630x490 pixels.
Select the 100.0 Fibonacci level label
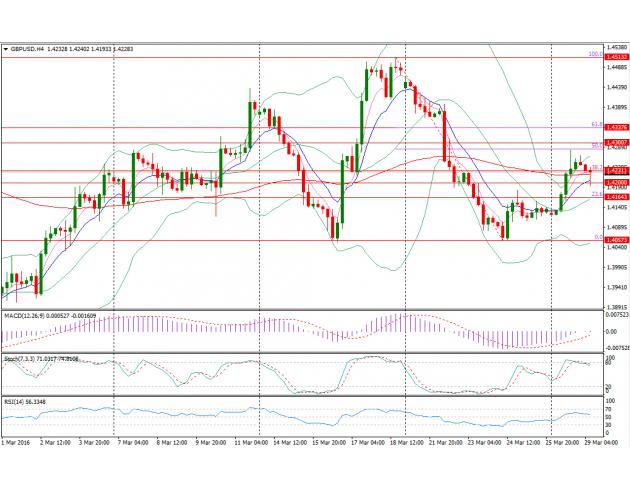point(593,54)
